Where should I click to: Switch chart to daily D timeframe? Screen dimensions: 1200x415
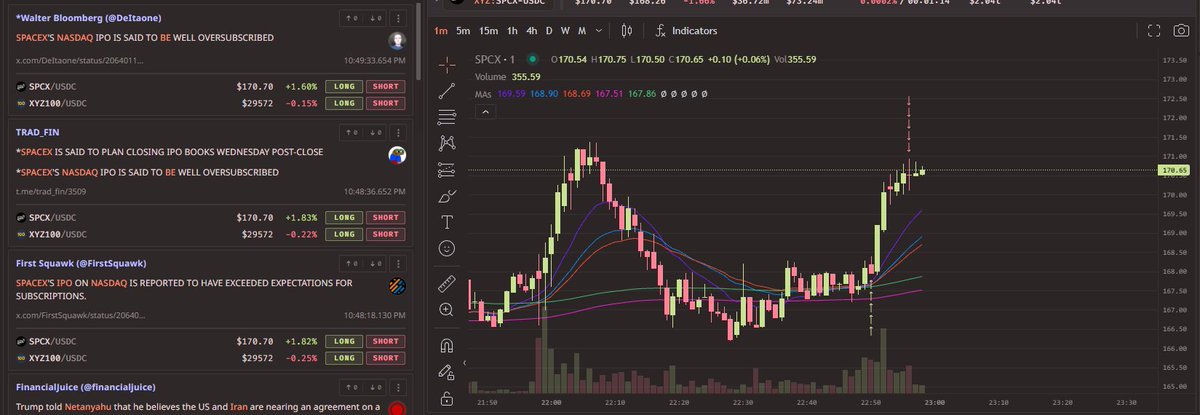click(549, 30)
